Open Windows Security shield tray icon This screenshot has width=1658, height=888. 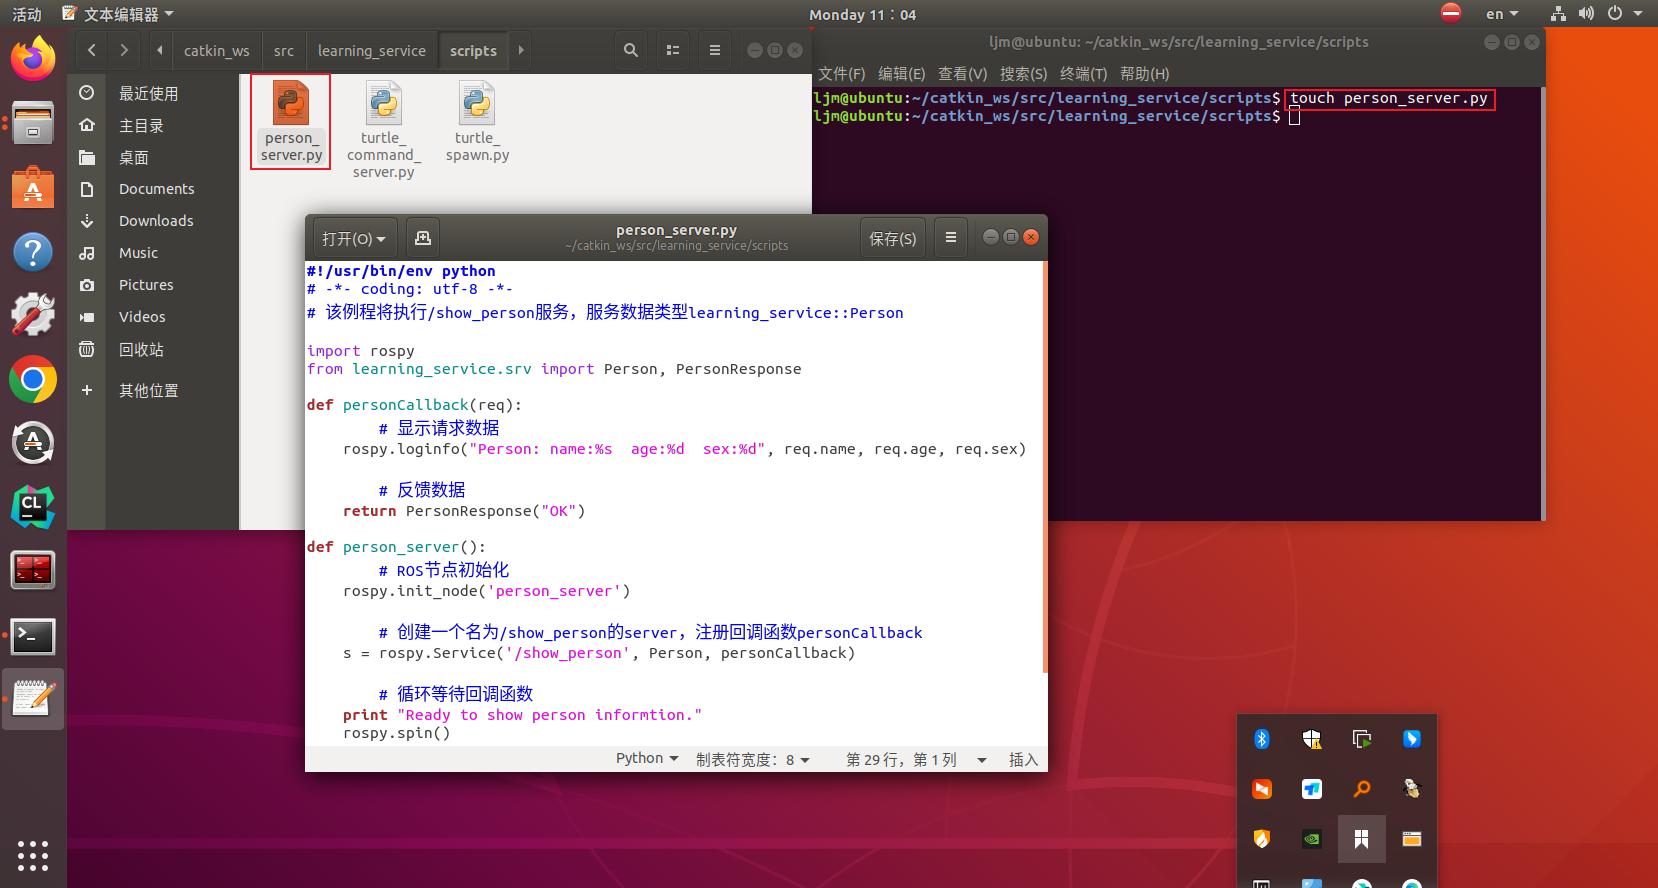(1312, 739)
